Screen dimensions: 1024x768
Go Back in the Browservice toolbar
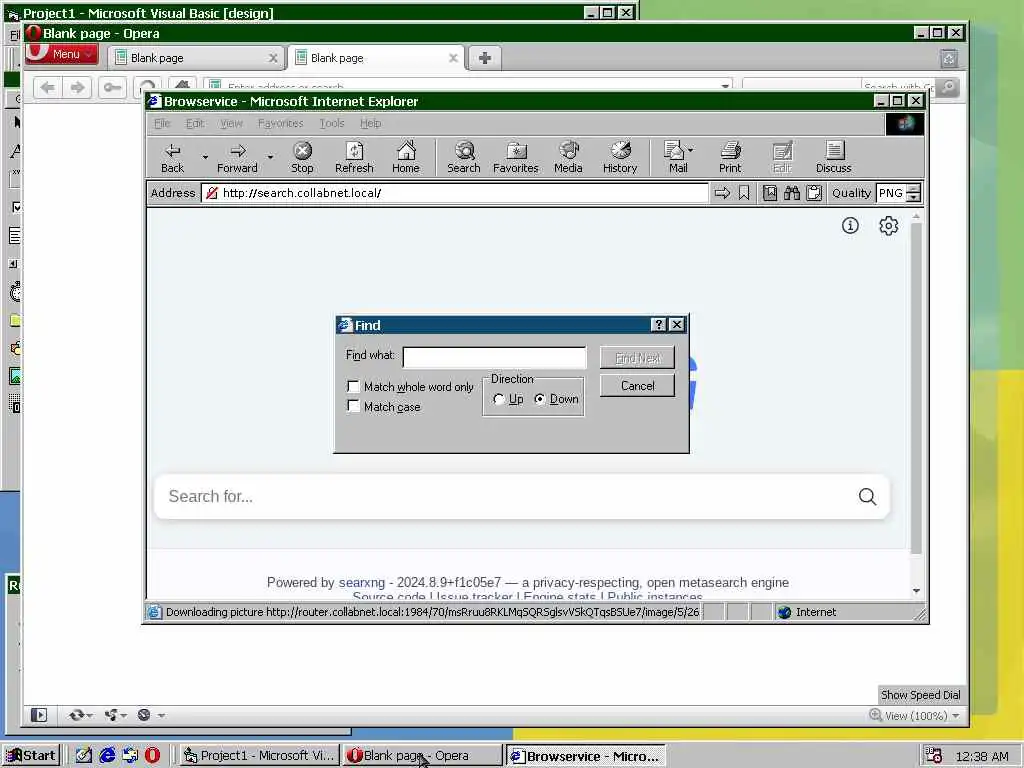pyautogui.click(x=172, y=158)
